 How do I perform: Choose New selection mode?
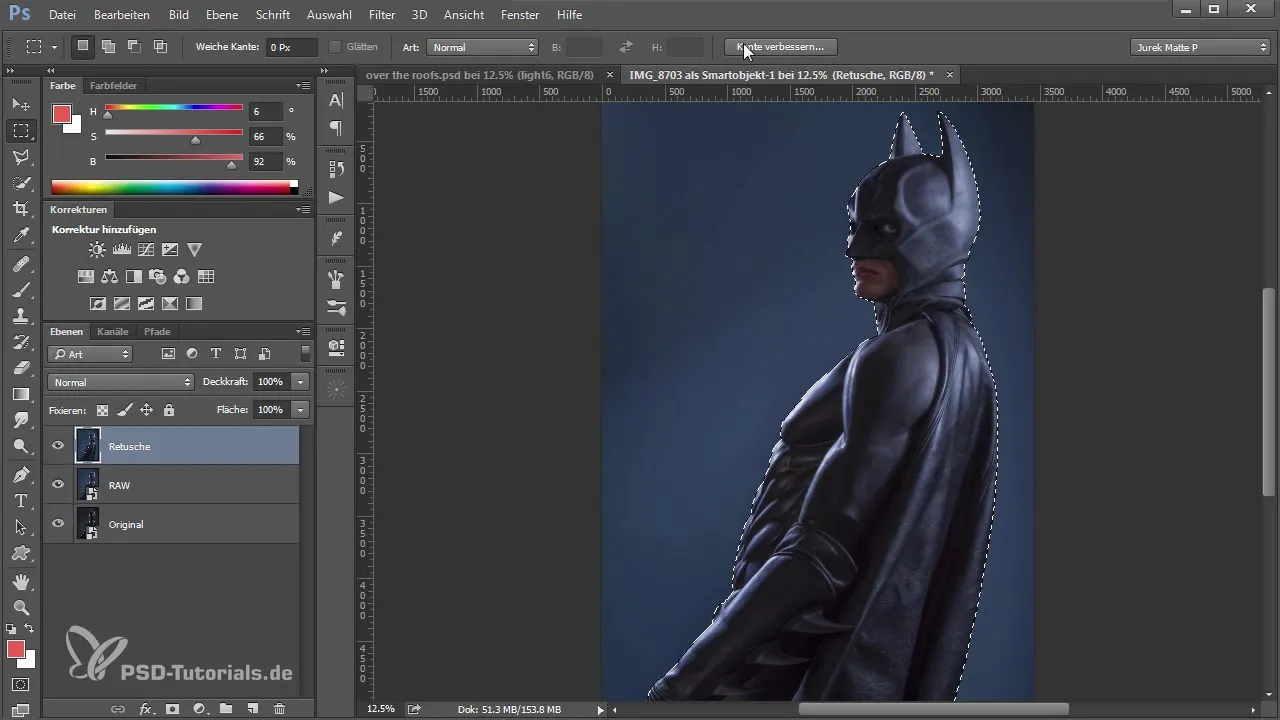point(83,46)
